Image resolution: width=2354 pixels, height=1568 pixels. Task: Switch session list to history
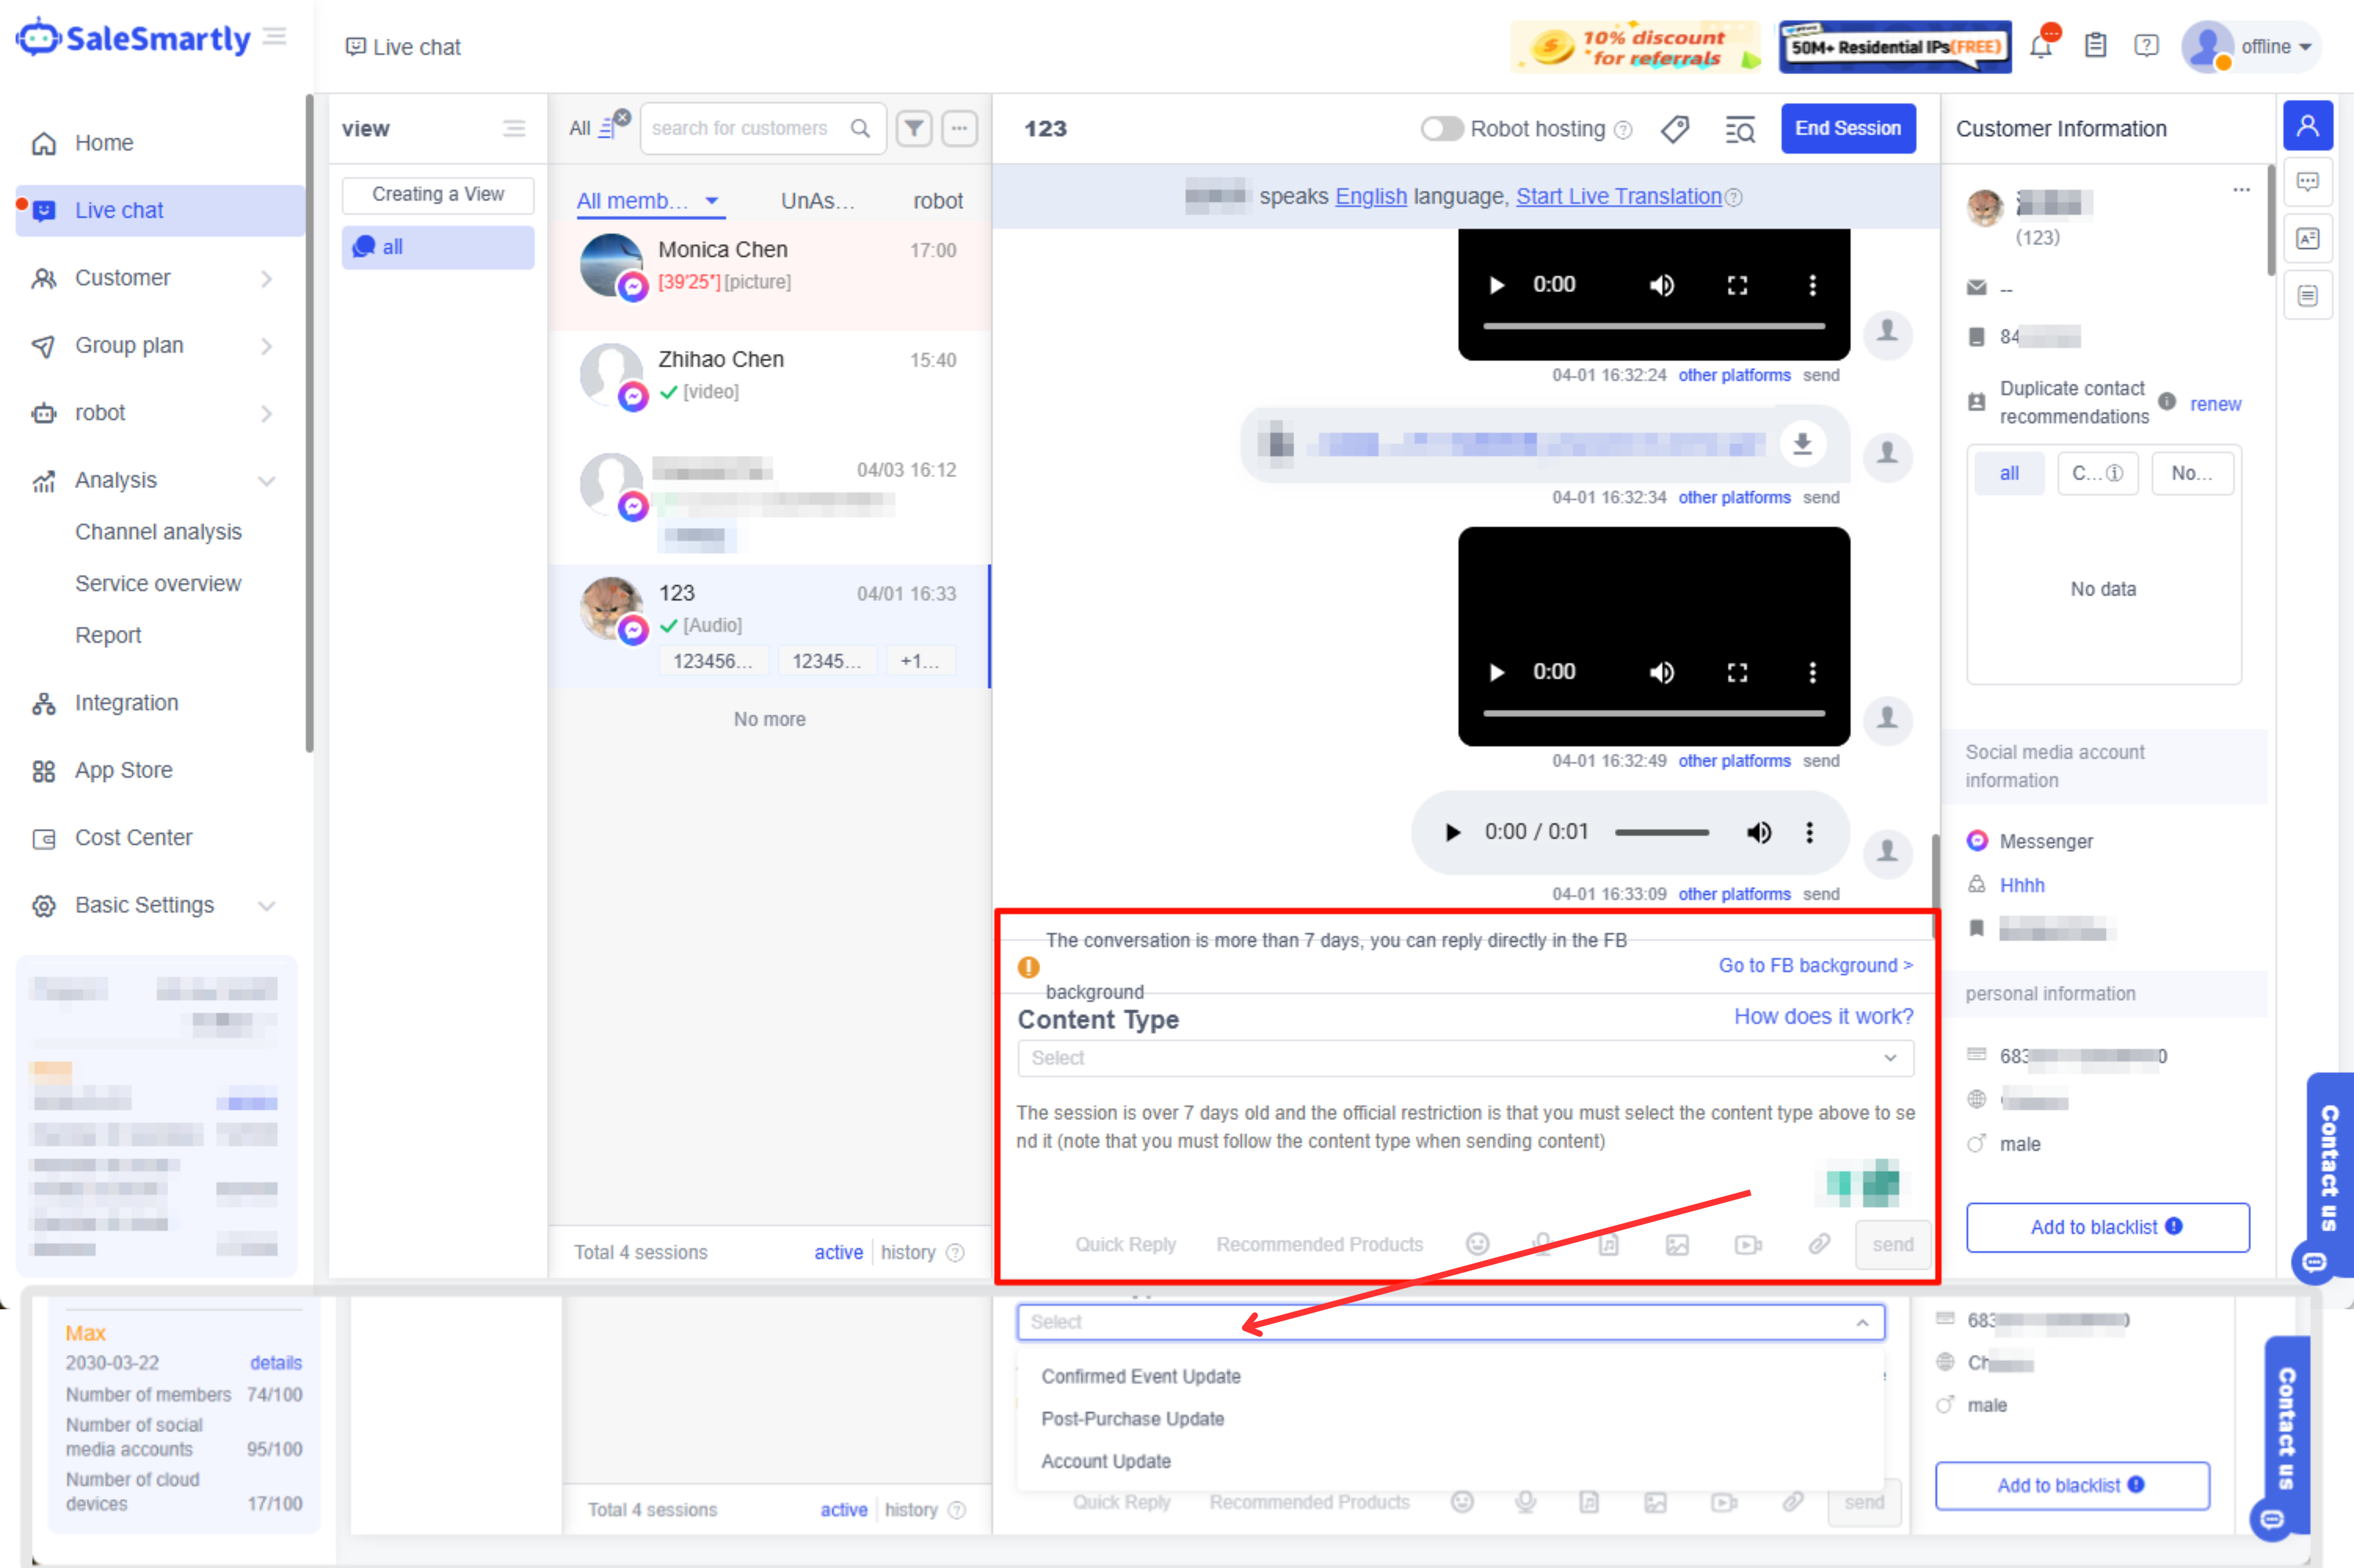tap(908, 1252)
